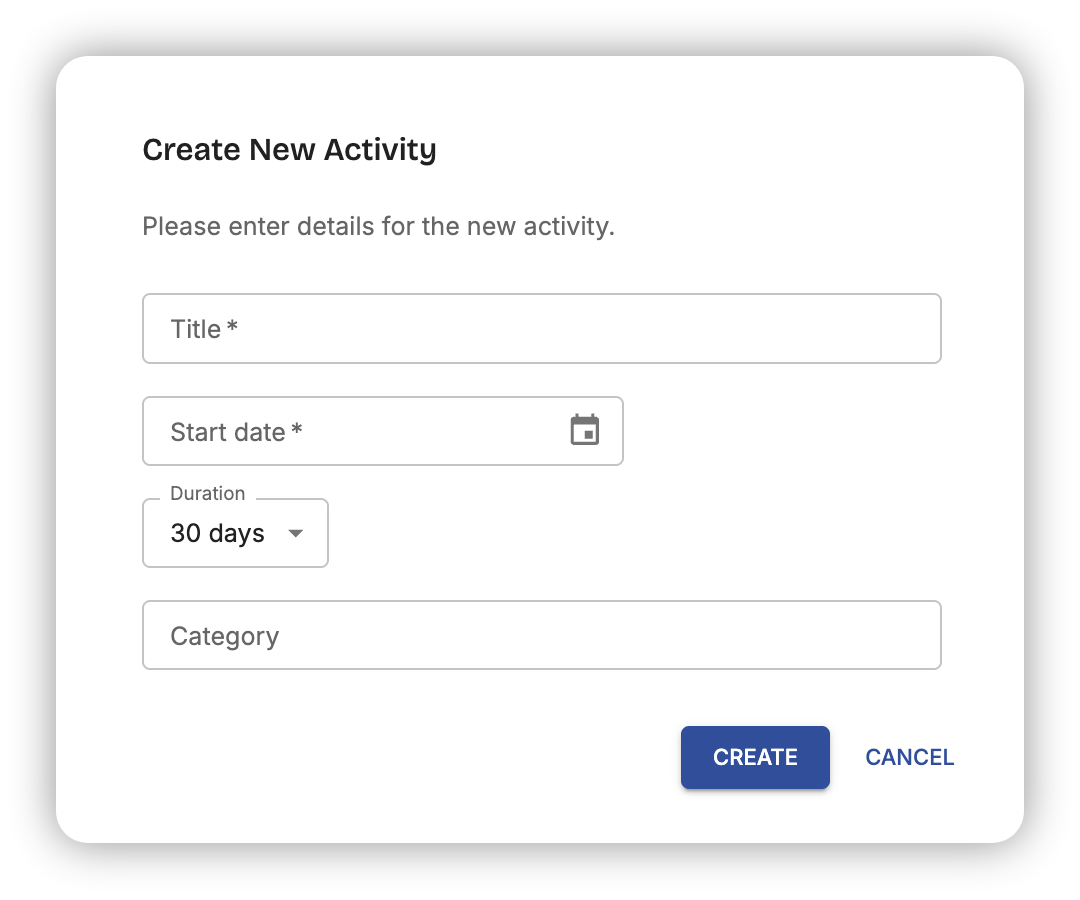The width and height of the screenshot is (1080, 900).
Task: Open the Duration dropdown
Action: click(x=235, y=533)
